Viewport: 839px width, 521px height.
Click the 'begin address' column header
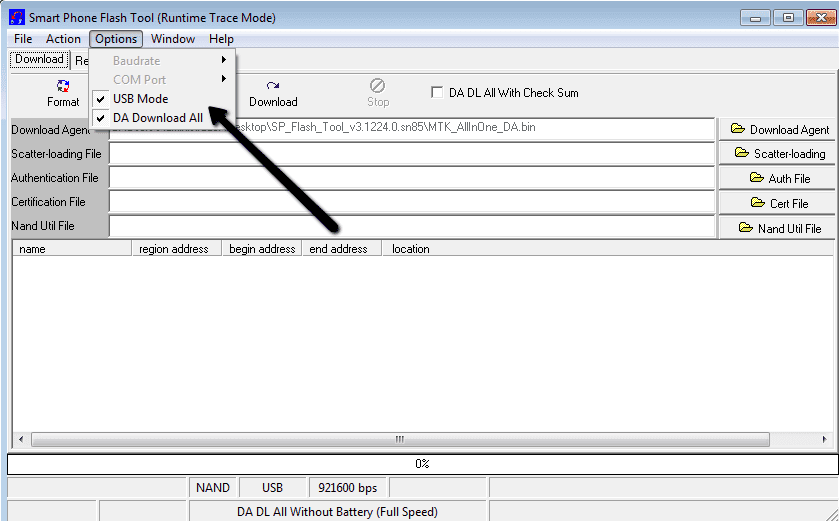[262, 249]
